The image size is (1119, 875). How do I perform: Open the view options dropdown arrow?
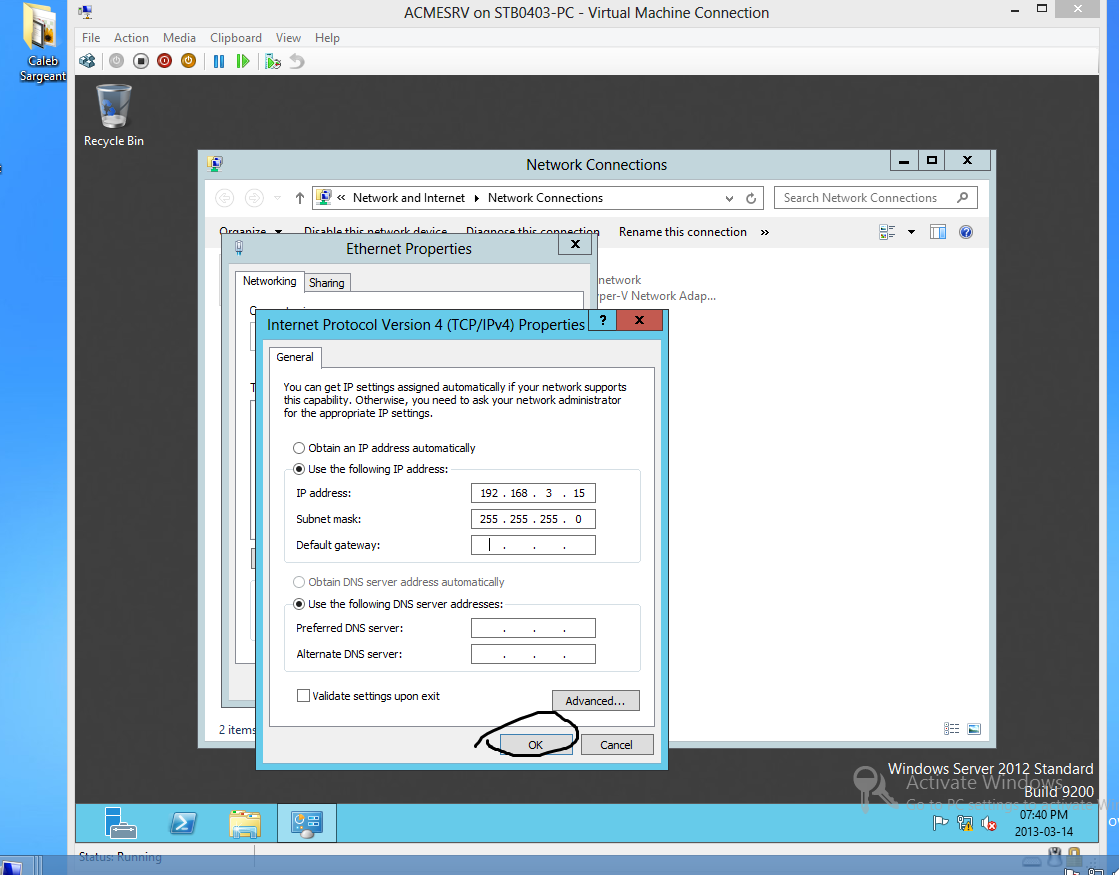911,232
